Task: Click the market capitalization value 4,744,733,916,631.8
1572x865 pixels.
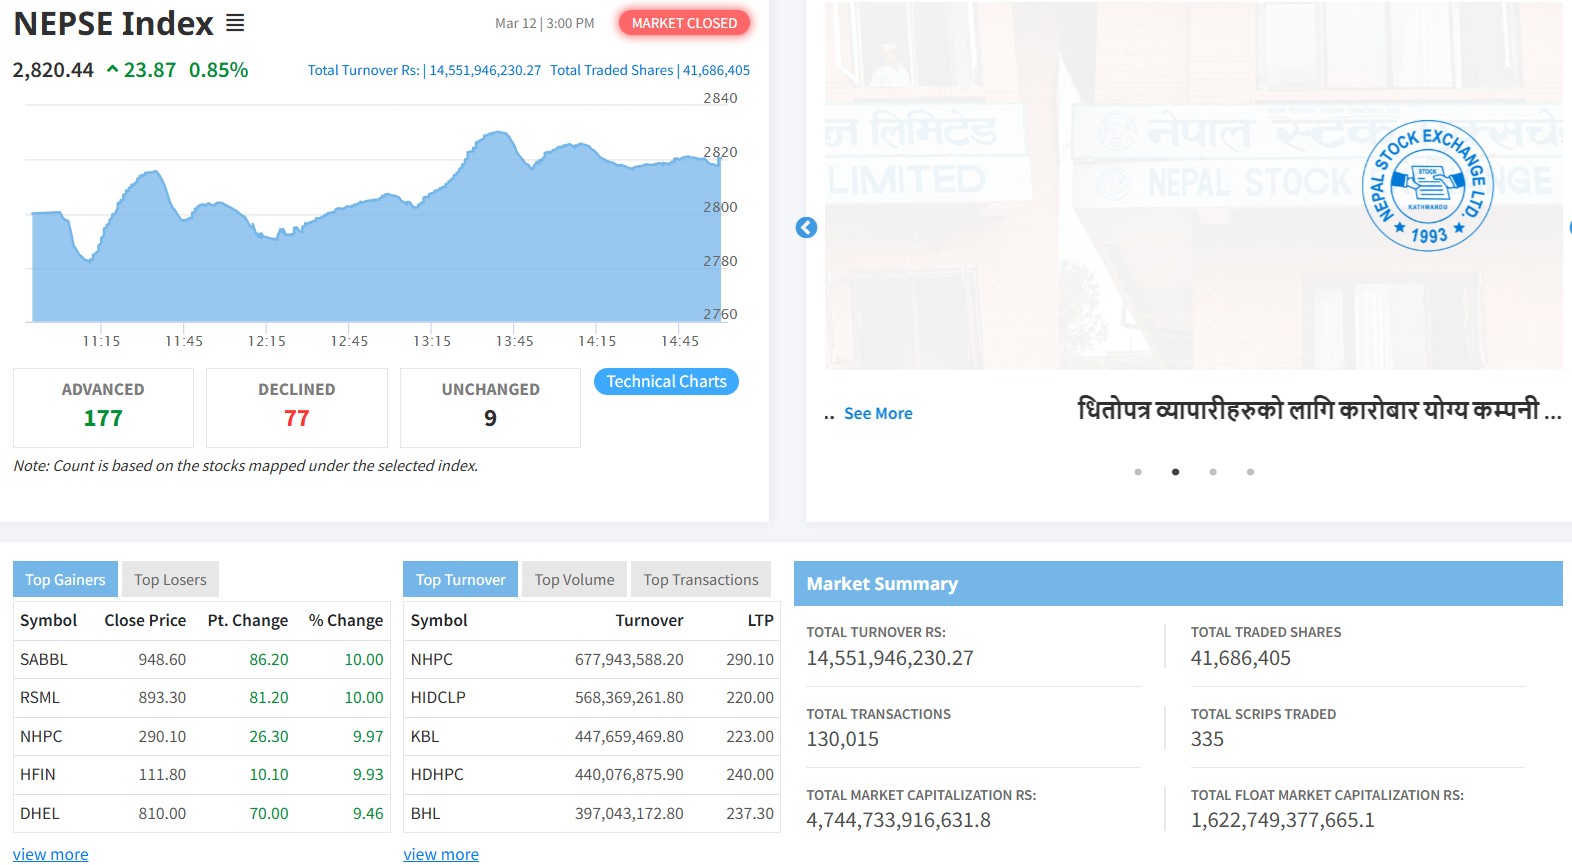Action: pos(899,821)
